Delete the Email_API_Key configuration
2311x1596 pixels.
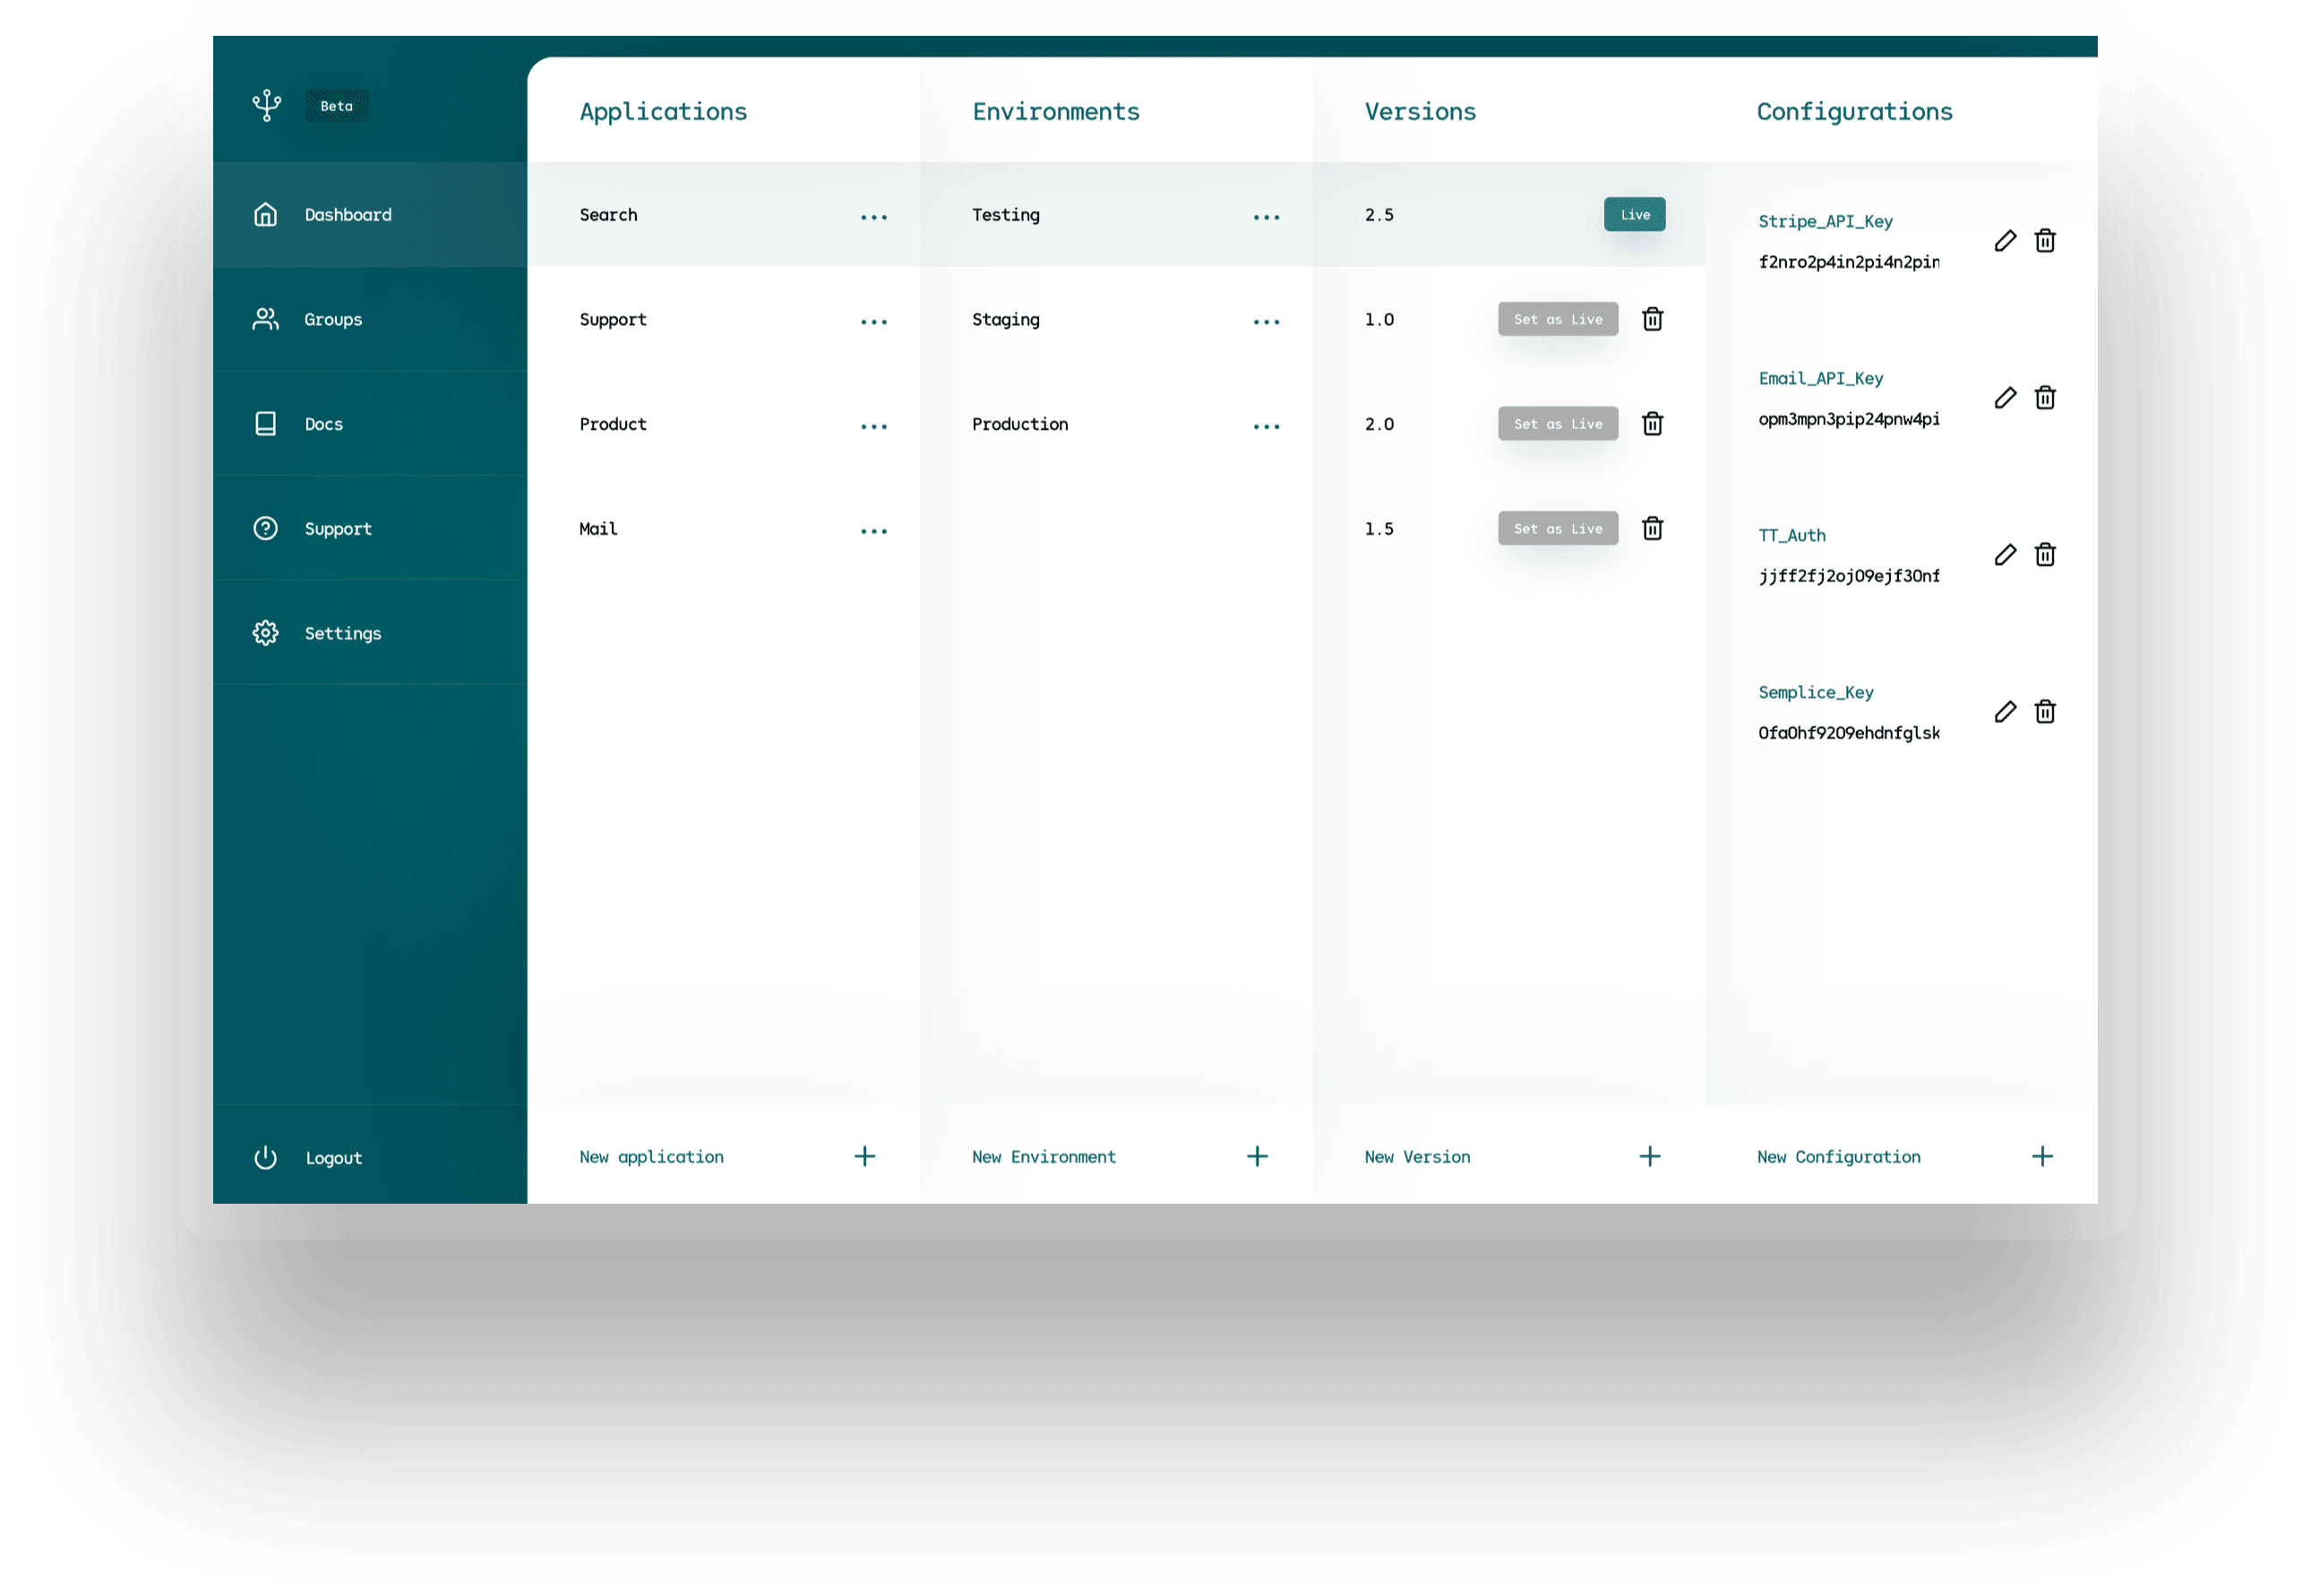click(x=2045, y=398)
